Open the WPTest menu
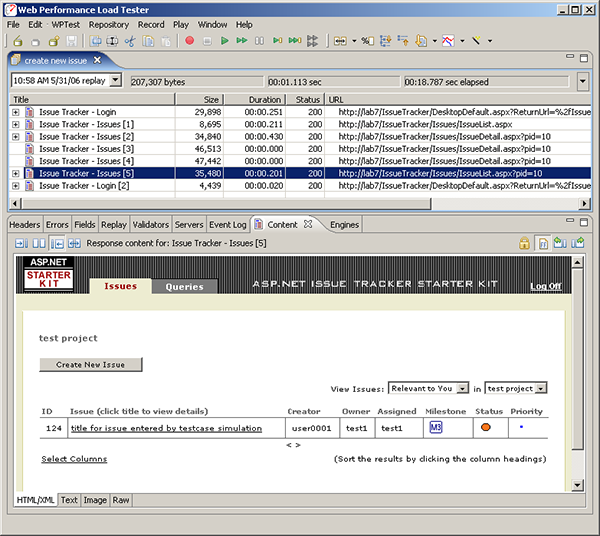600x536 pixels. point(65,25)
